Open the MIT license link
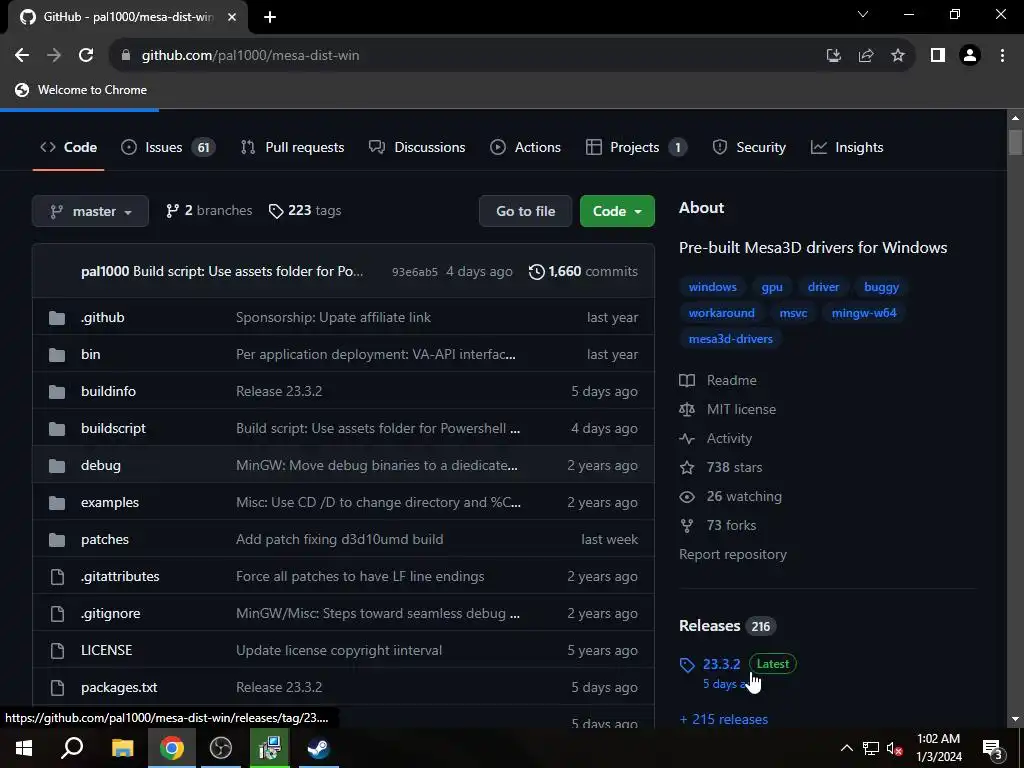Screen dimensions: 1024x768 (728, 409)
